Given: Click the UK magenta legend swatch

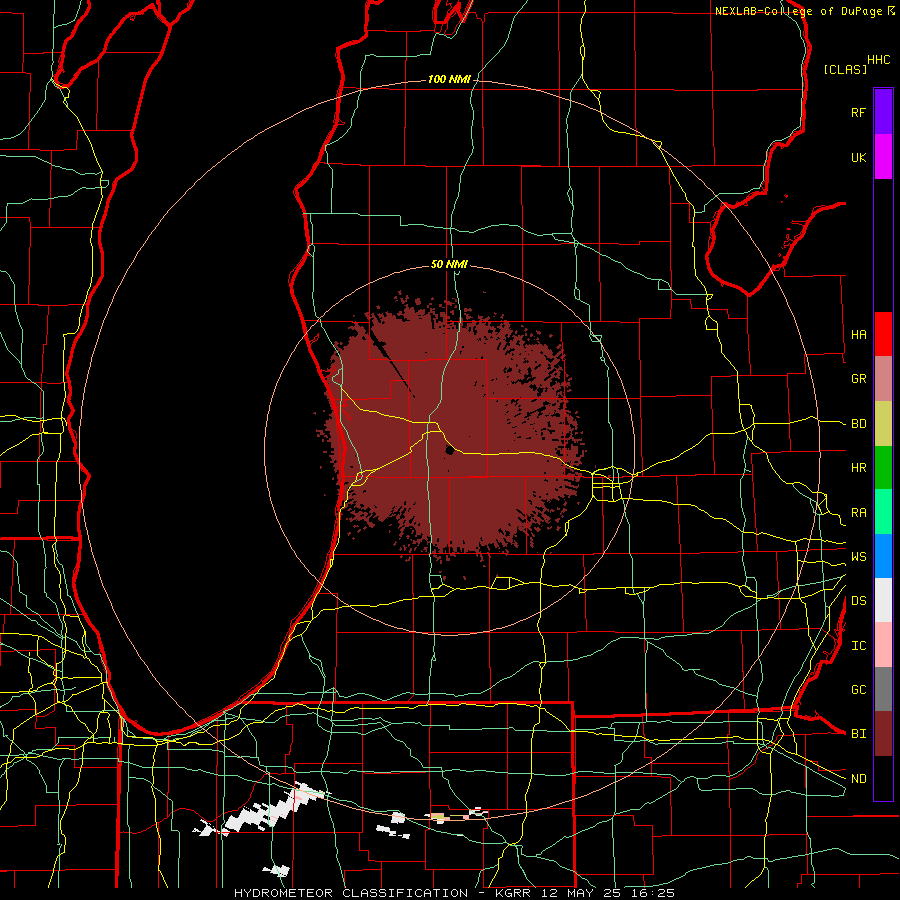Looking at the screenshot, I should point(883,157).
